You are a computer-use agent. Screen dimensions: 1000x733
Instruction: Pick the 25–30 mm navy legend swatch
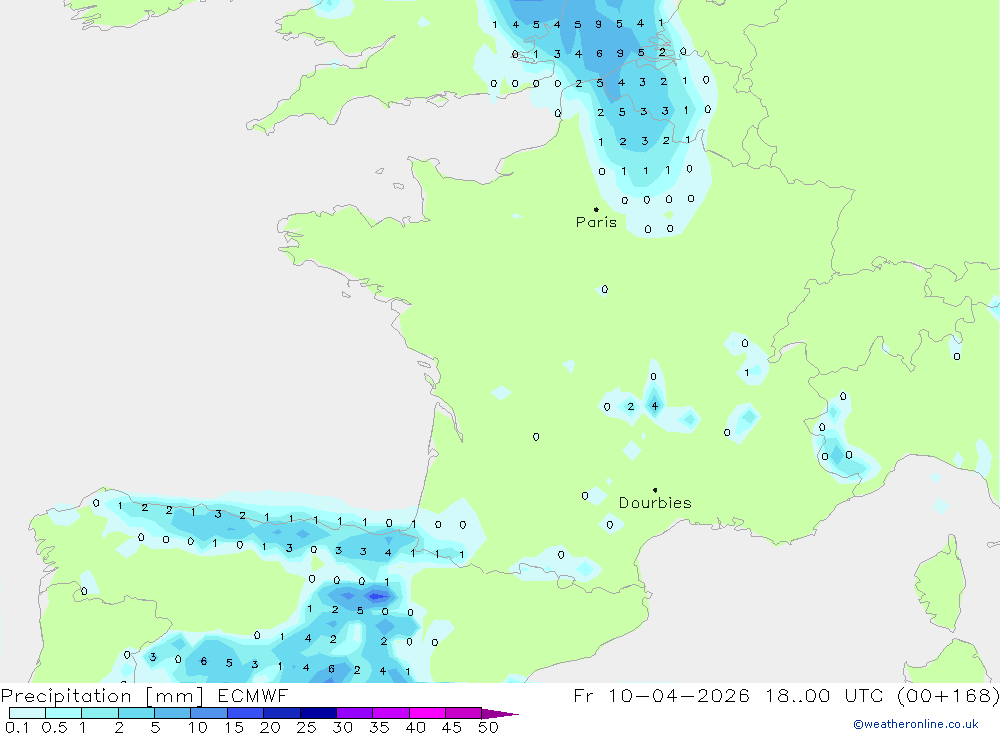[x=318, y=713]
